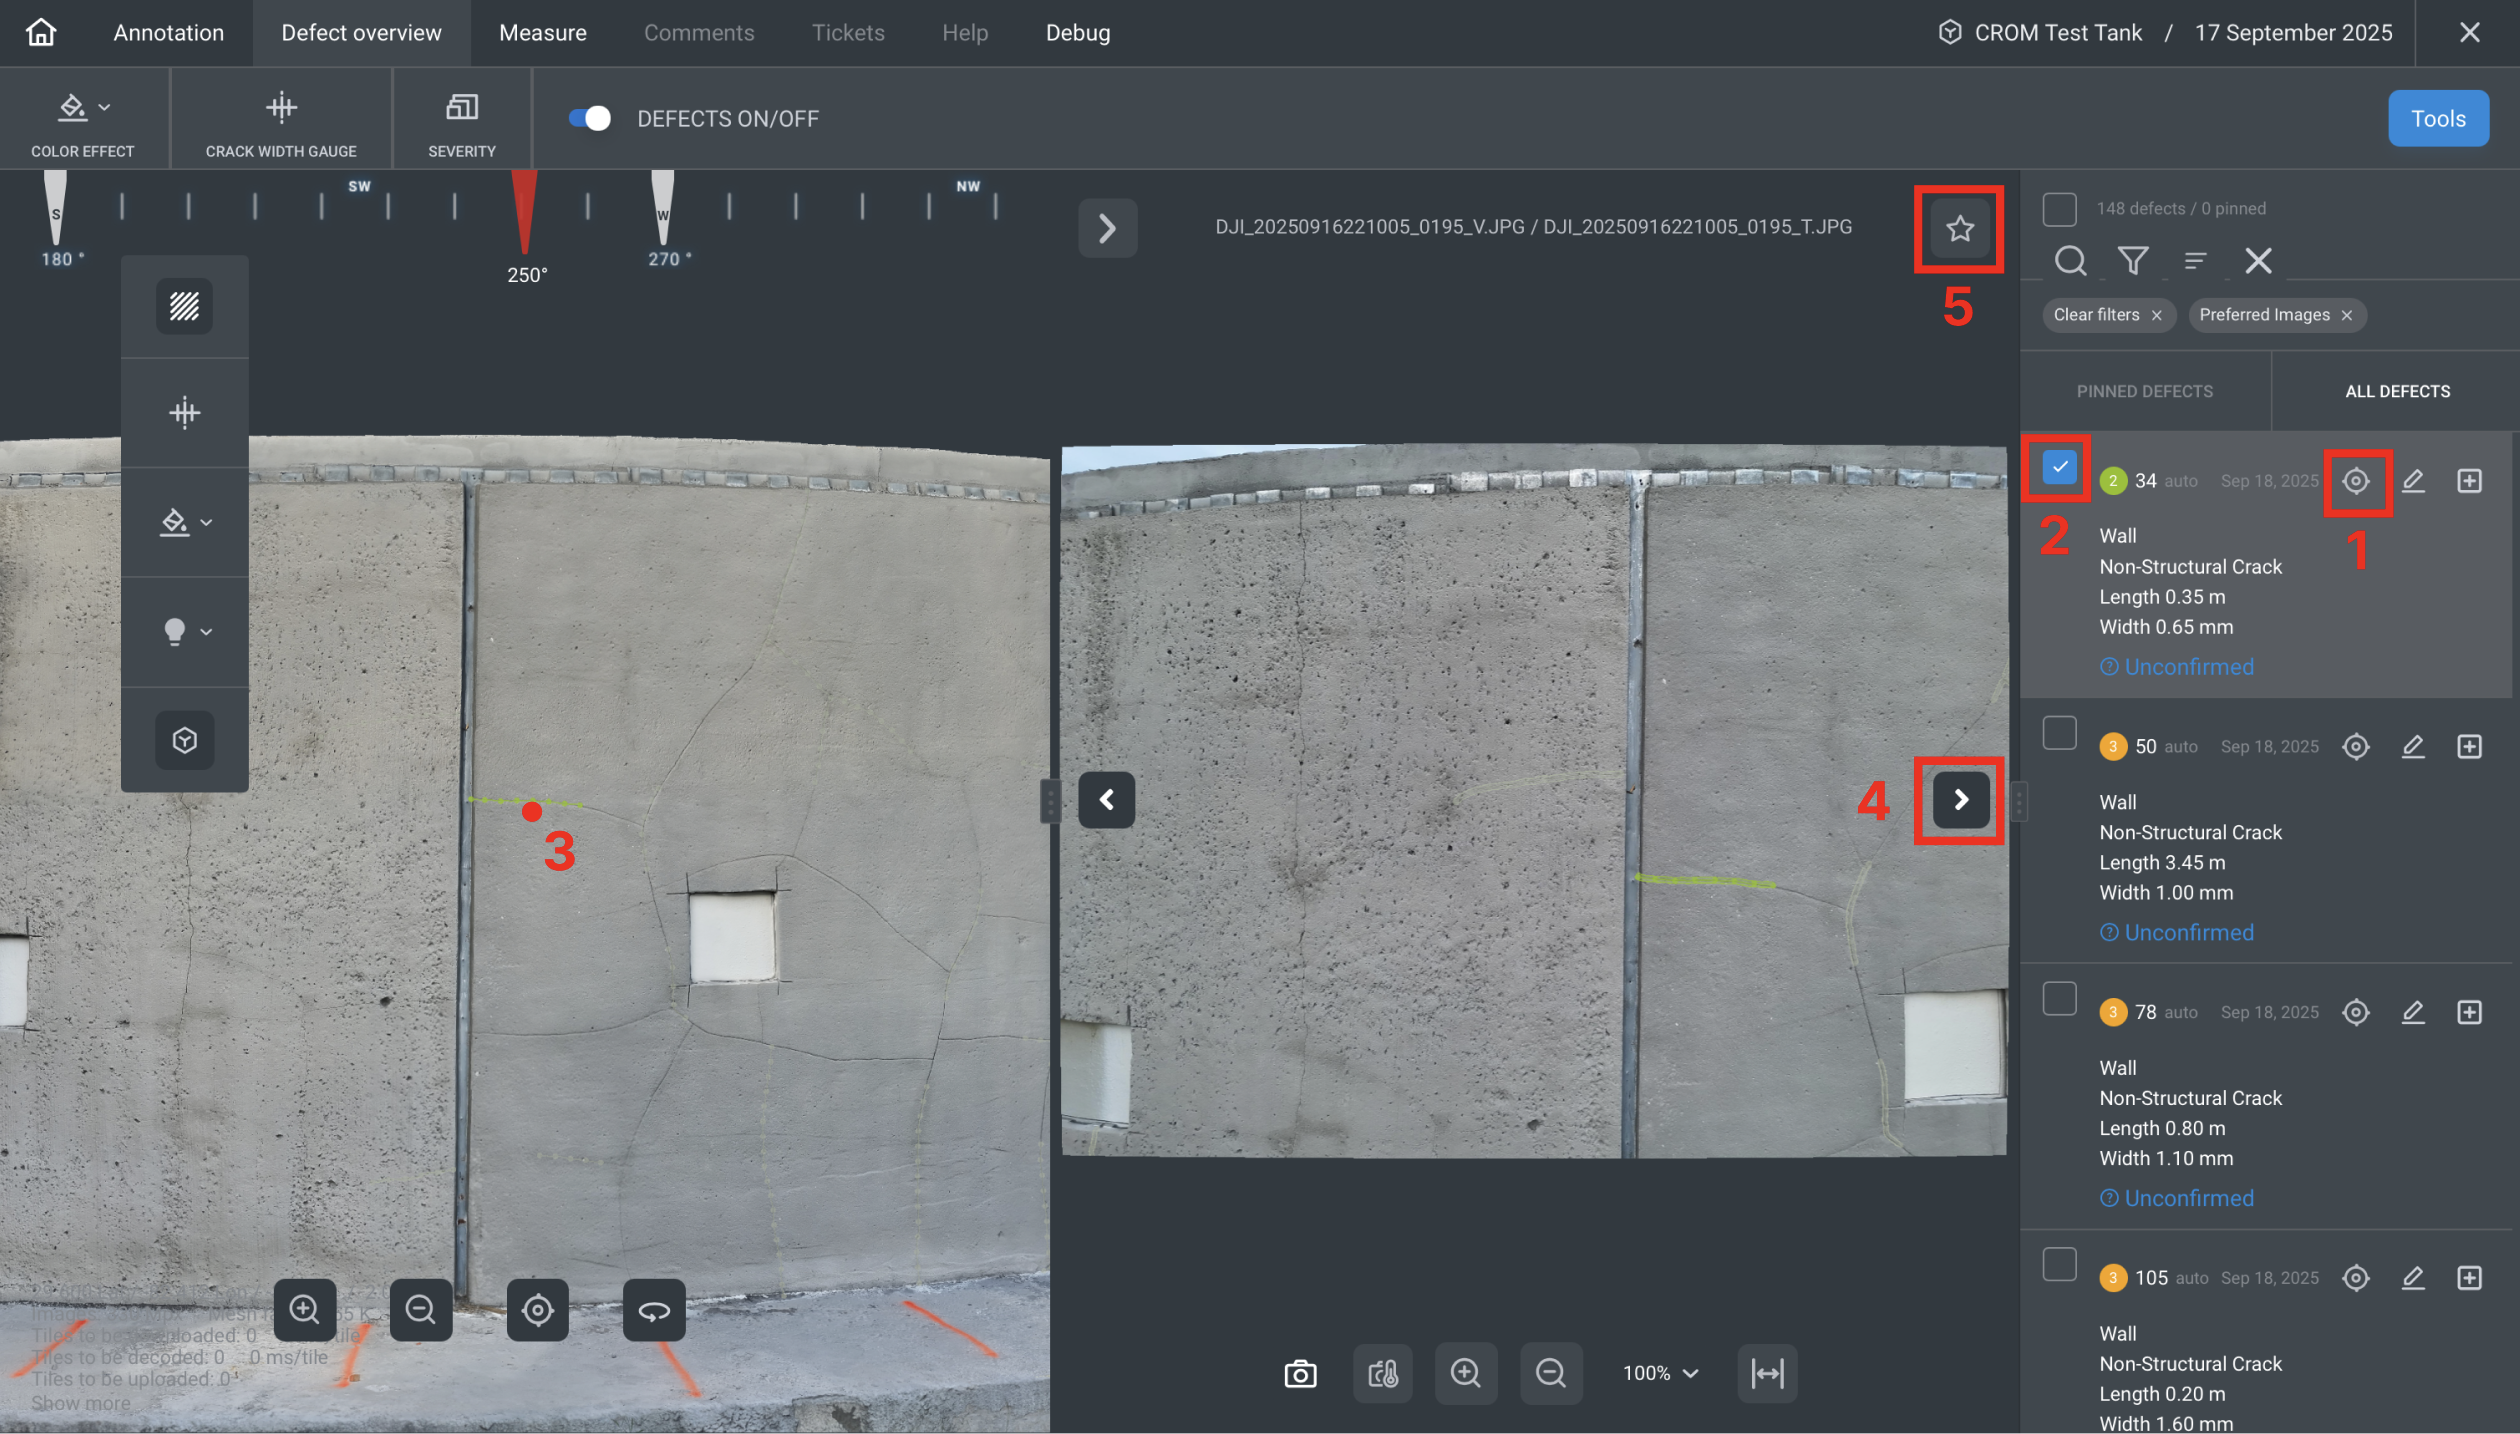Click the 3D cube view icon
This screenshot has height=1434, width=2520.
184,740
